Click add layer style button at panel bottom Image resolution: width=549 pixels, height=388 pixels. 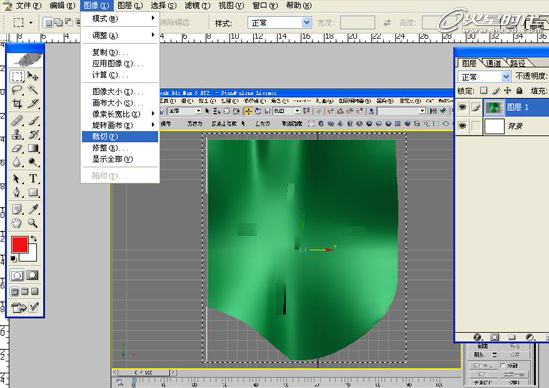point(477,337)
